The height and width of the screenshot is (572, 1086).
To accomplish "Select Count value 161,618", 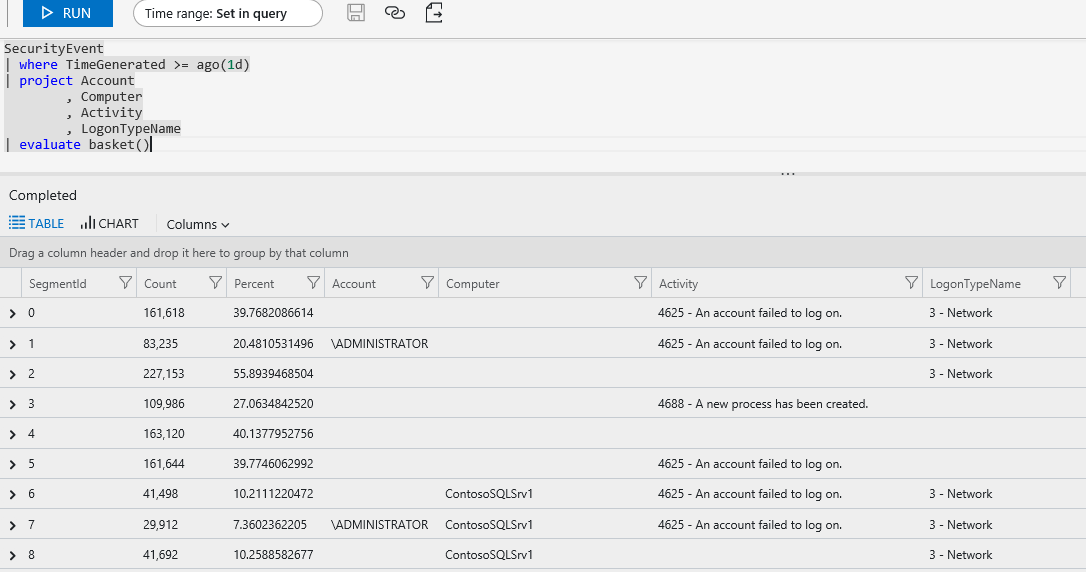I will 163,313.
